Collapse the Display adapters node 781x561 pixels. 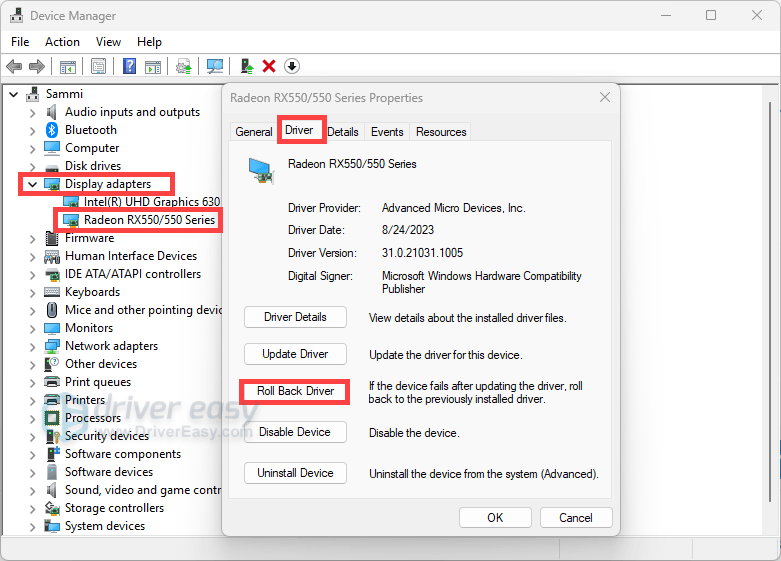(33, 184)
